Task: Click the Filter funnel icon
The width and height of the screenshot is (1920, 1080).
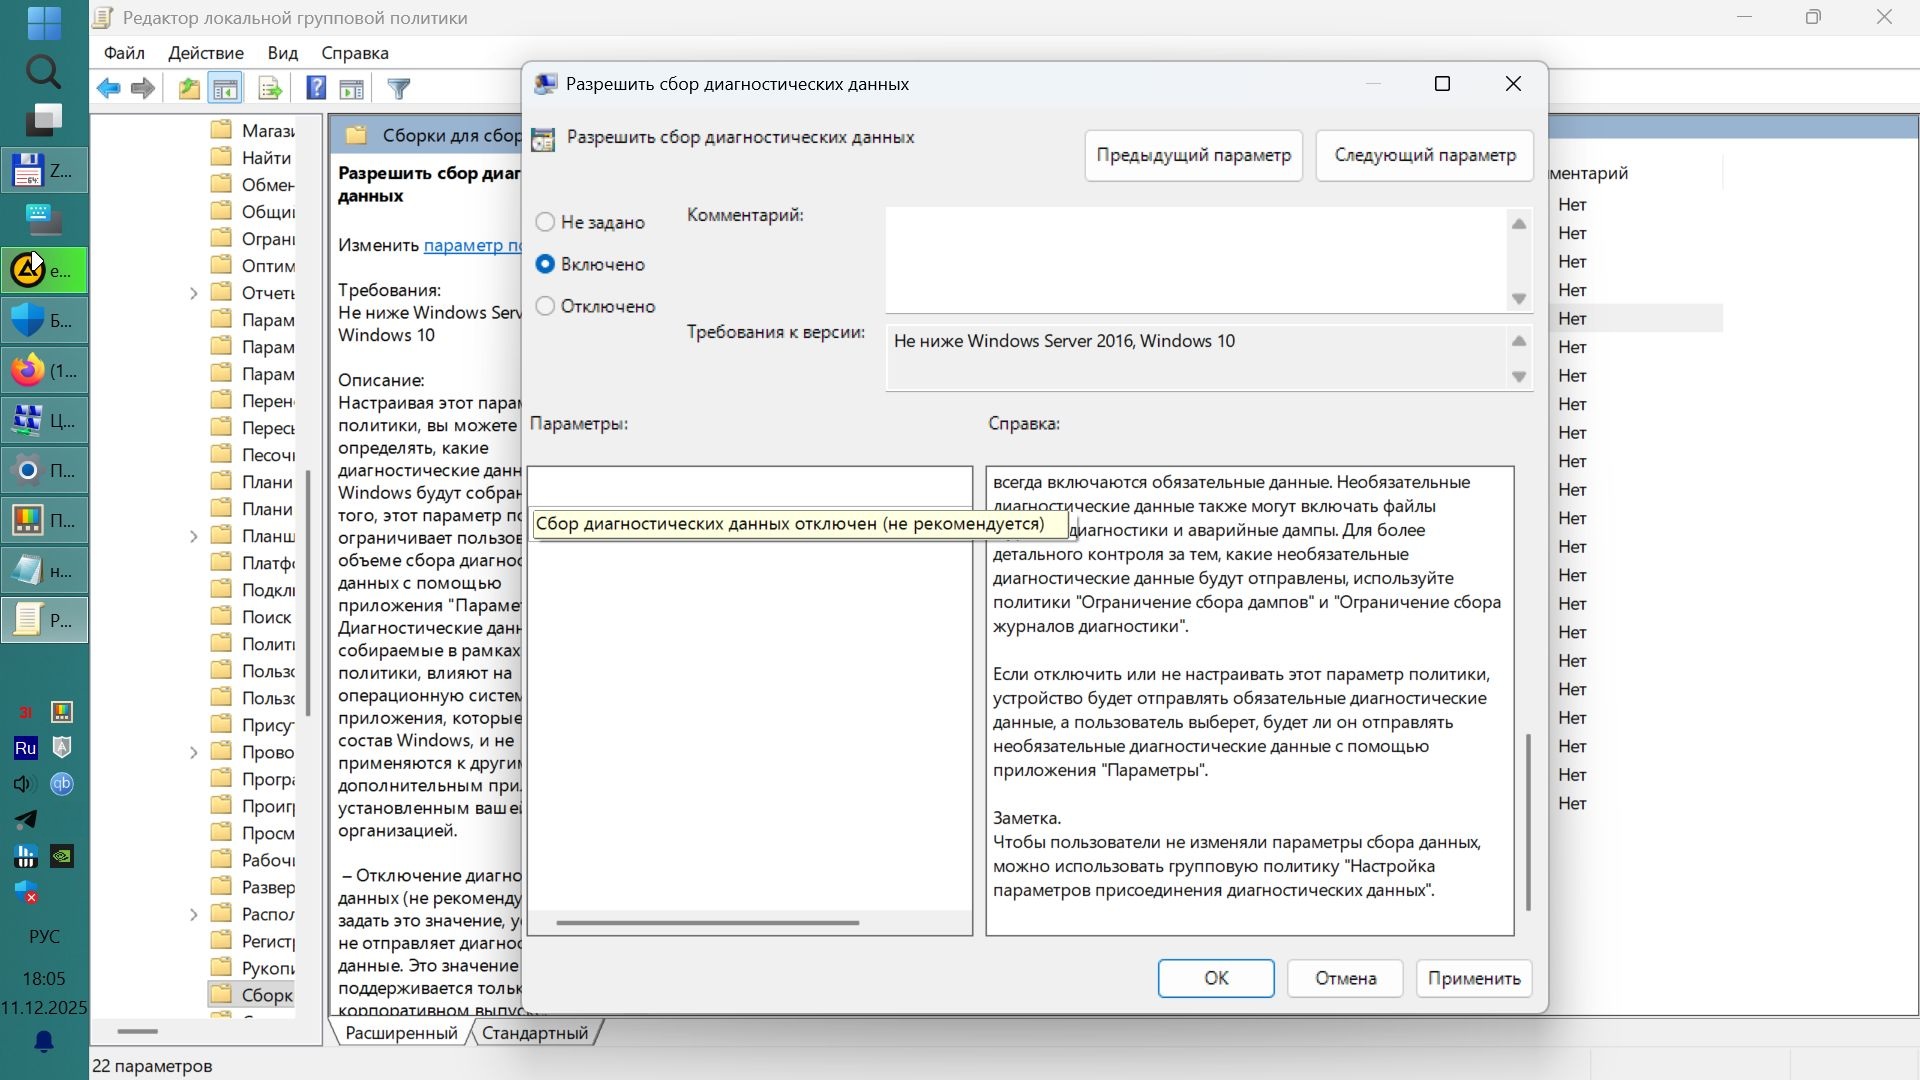Action: point(399,89)
